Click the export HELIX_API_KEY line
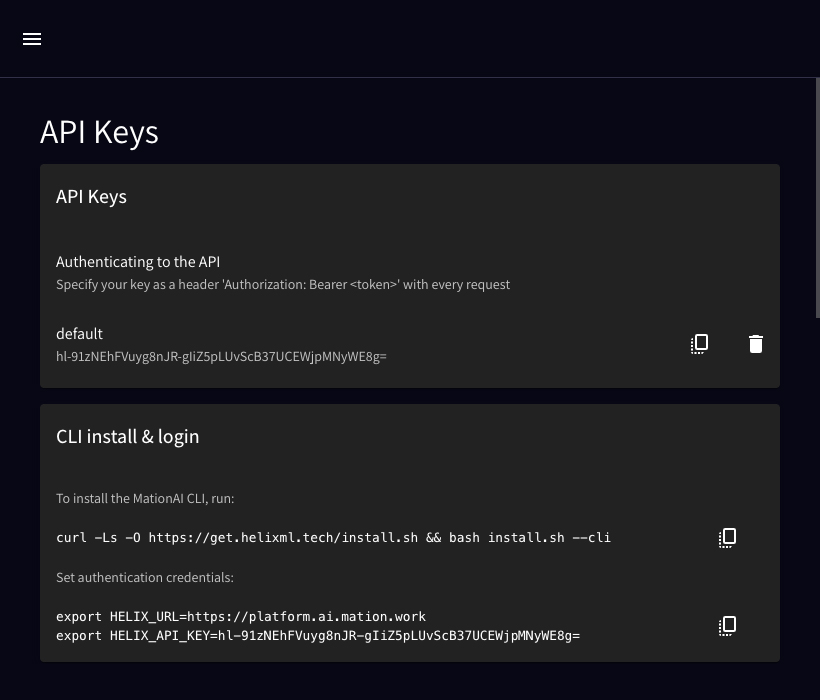Screen dimensions: 820x700 point(318,636)
